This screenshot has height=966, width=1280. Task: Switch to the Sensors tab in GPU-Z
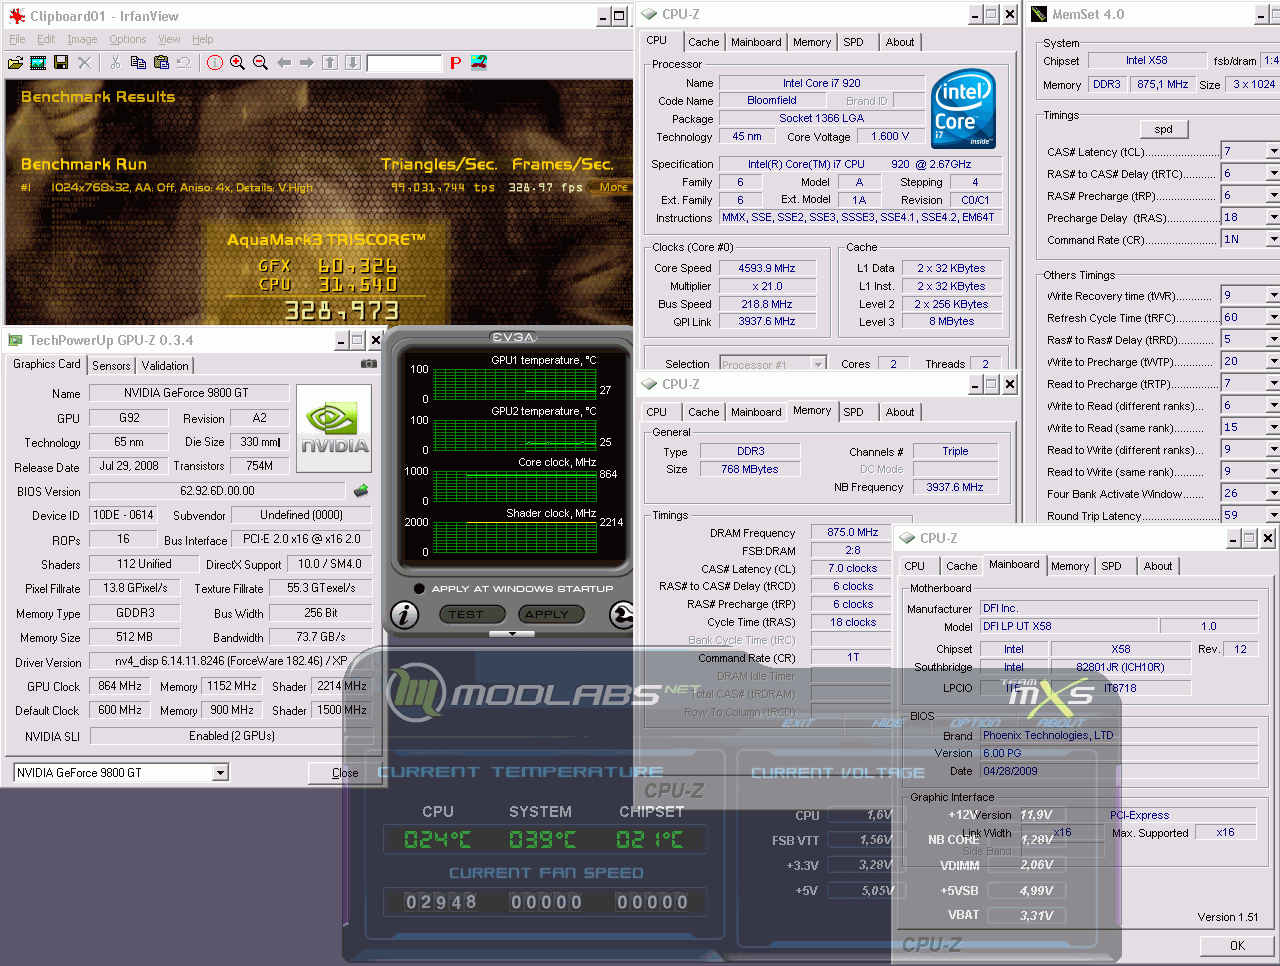pos(111,366)
